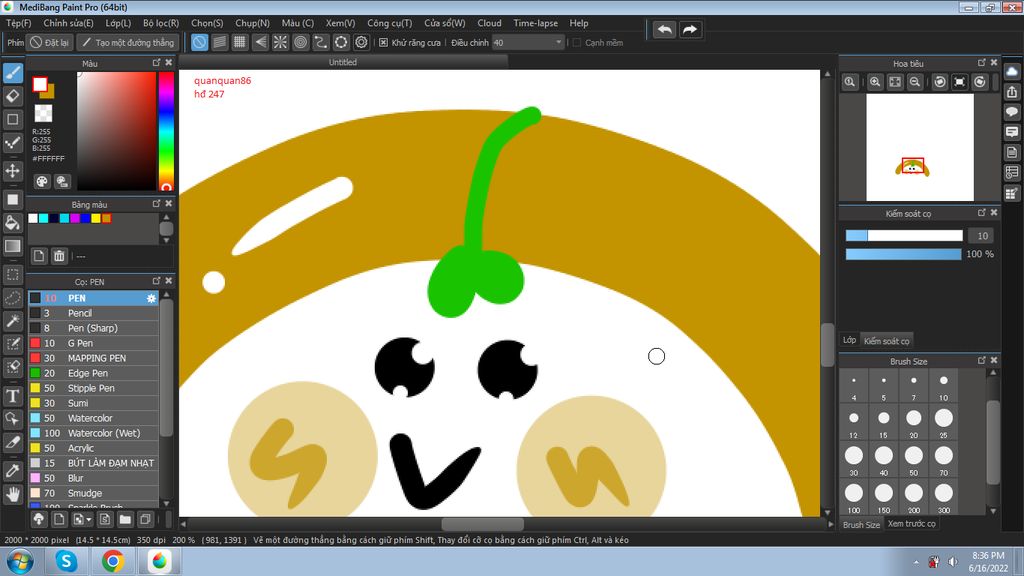Toggle Khử răng cưa checkbox
Screen dimensions: 1024x576
pyautogui.click(x=383, y=42)
